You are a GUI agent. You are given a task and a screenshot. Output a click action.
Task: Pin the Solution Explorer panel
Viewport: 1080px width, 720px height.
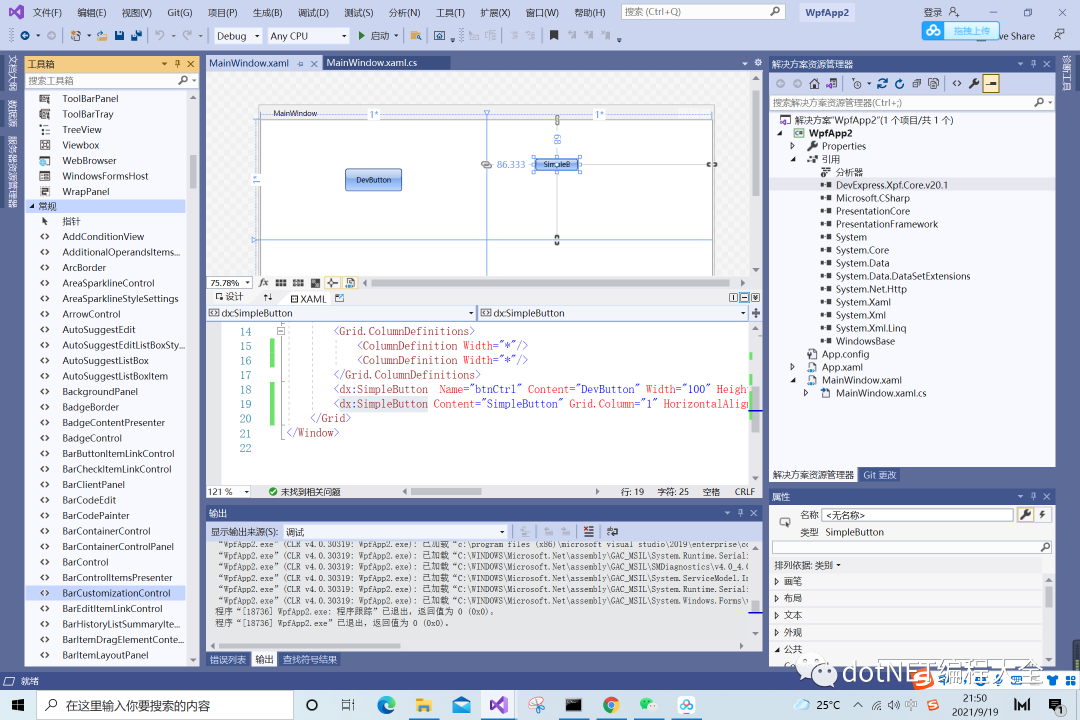pyautogui.click(x=1035, y=62)
